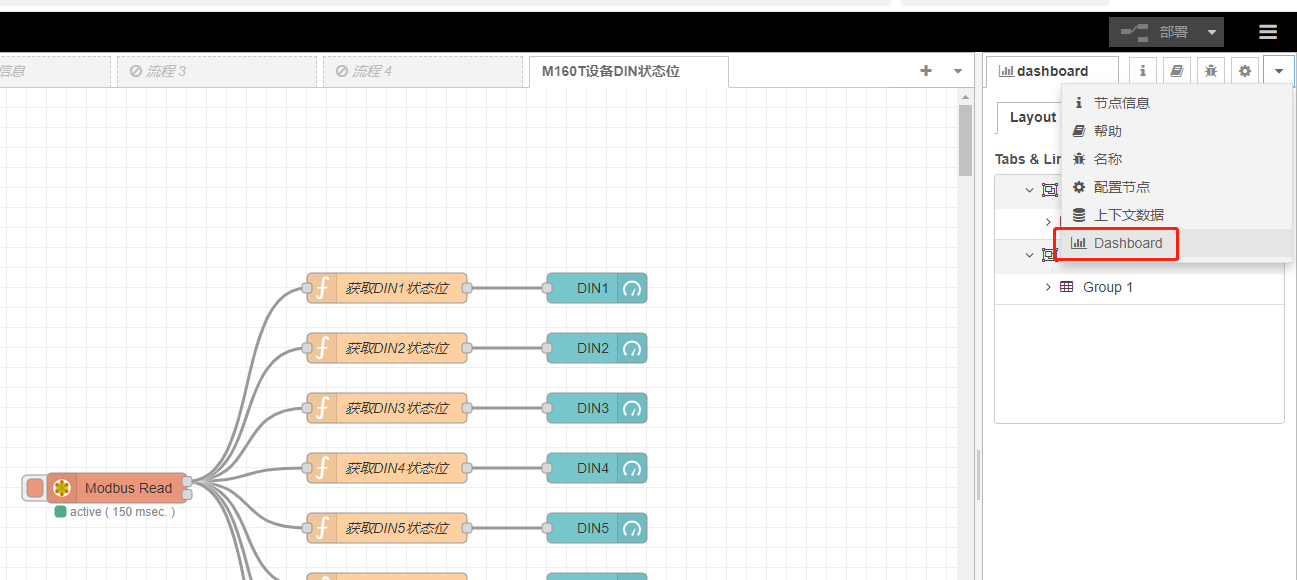Select the 获取DIN3状态位 function node

pyautogui.click(x=387, y=408)
